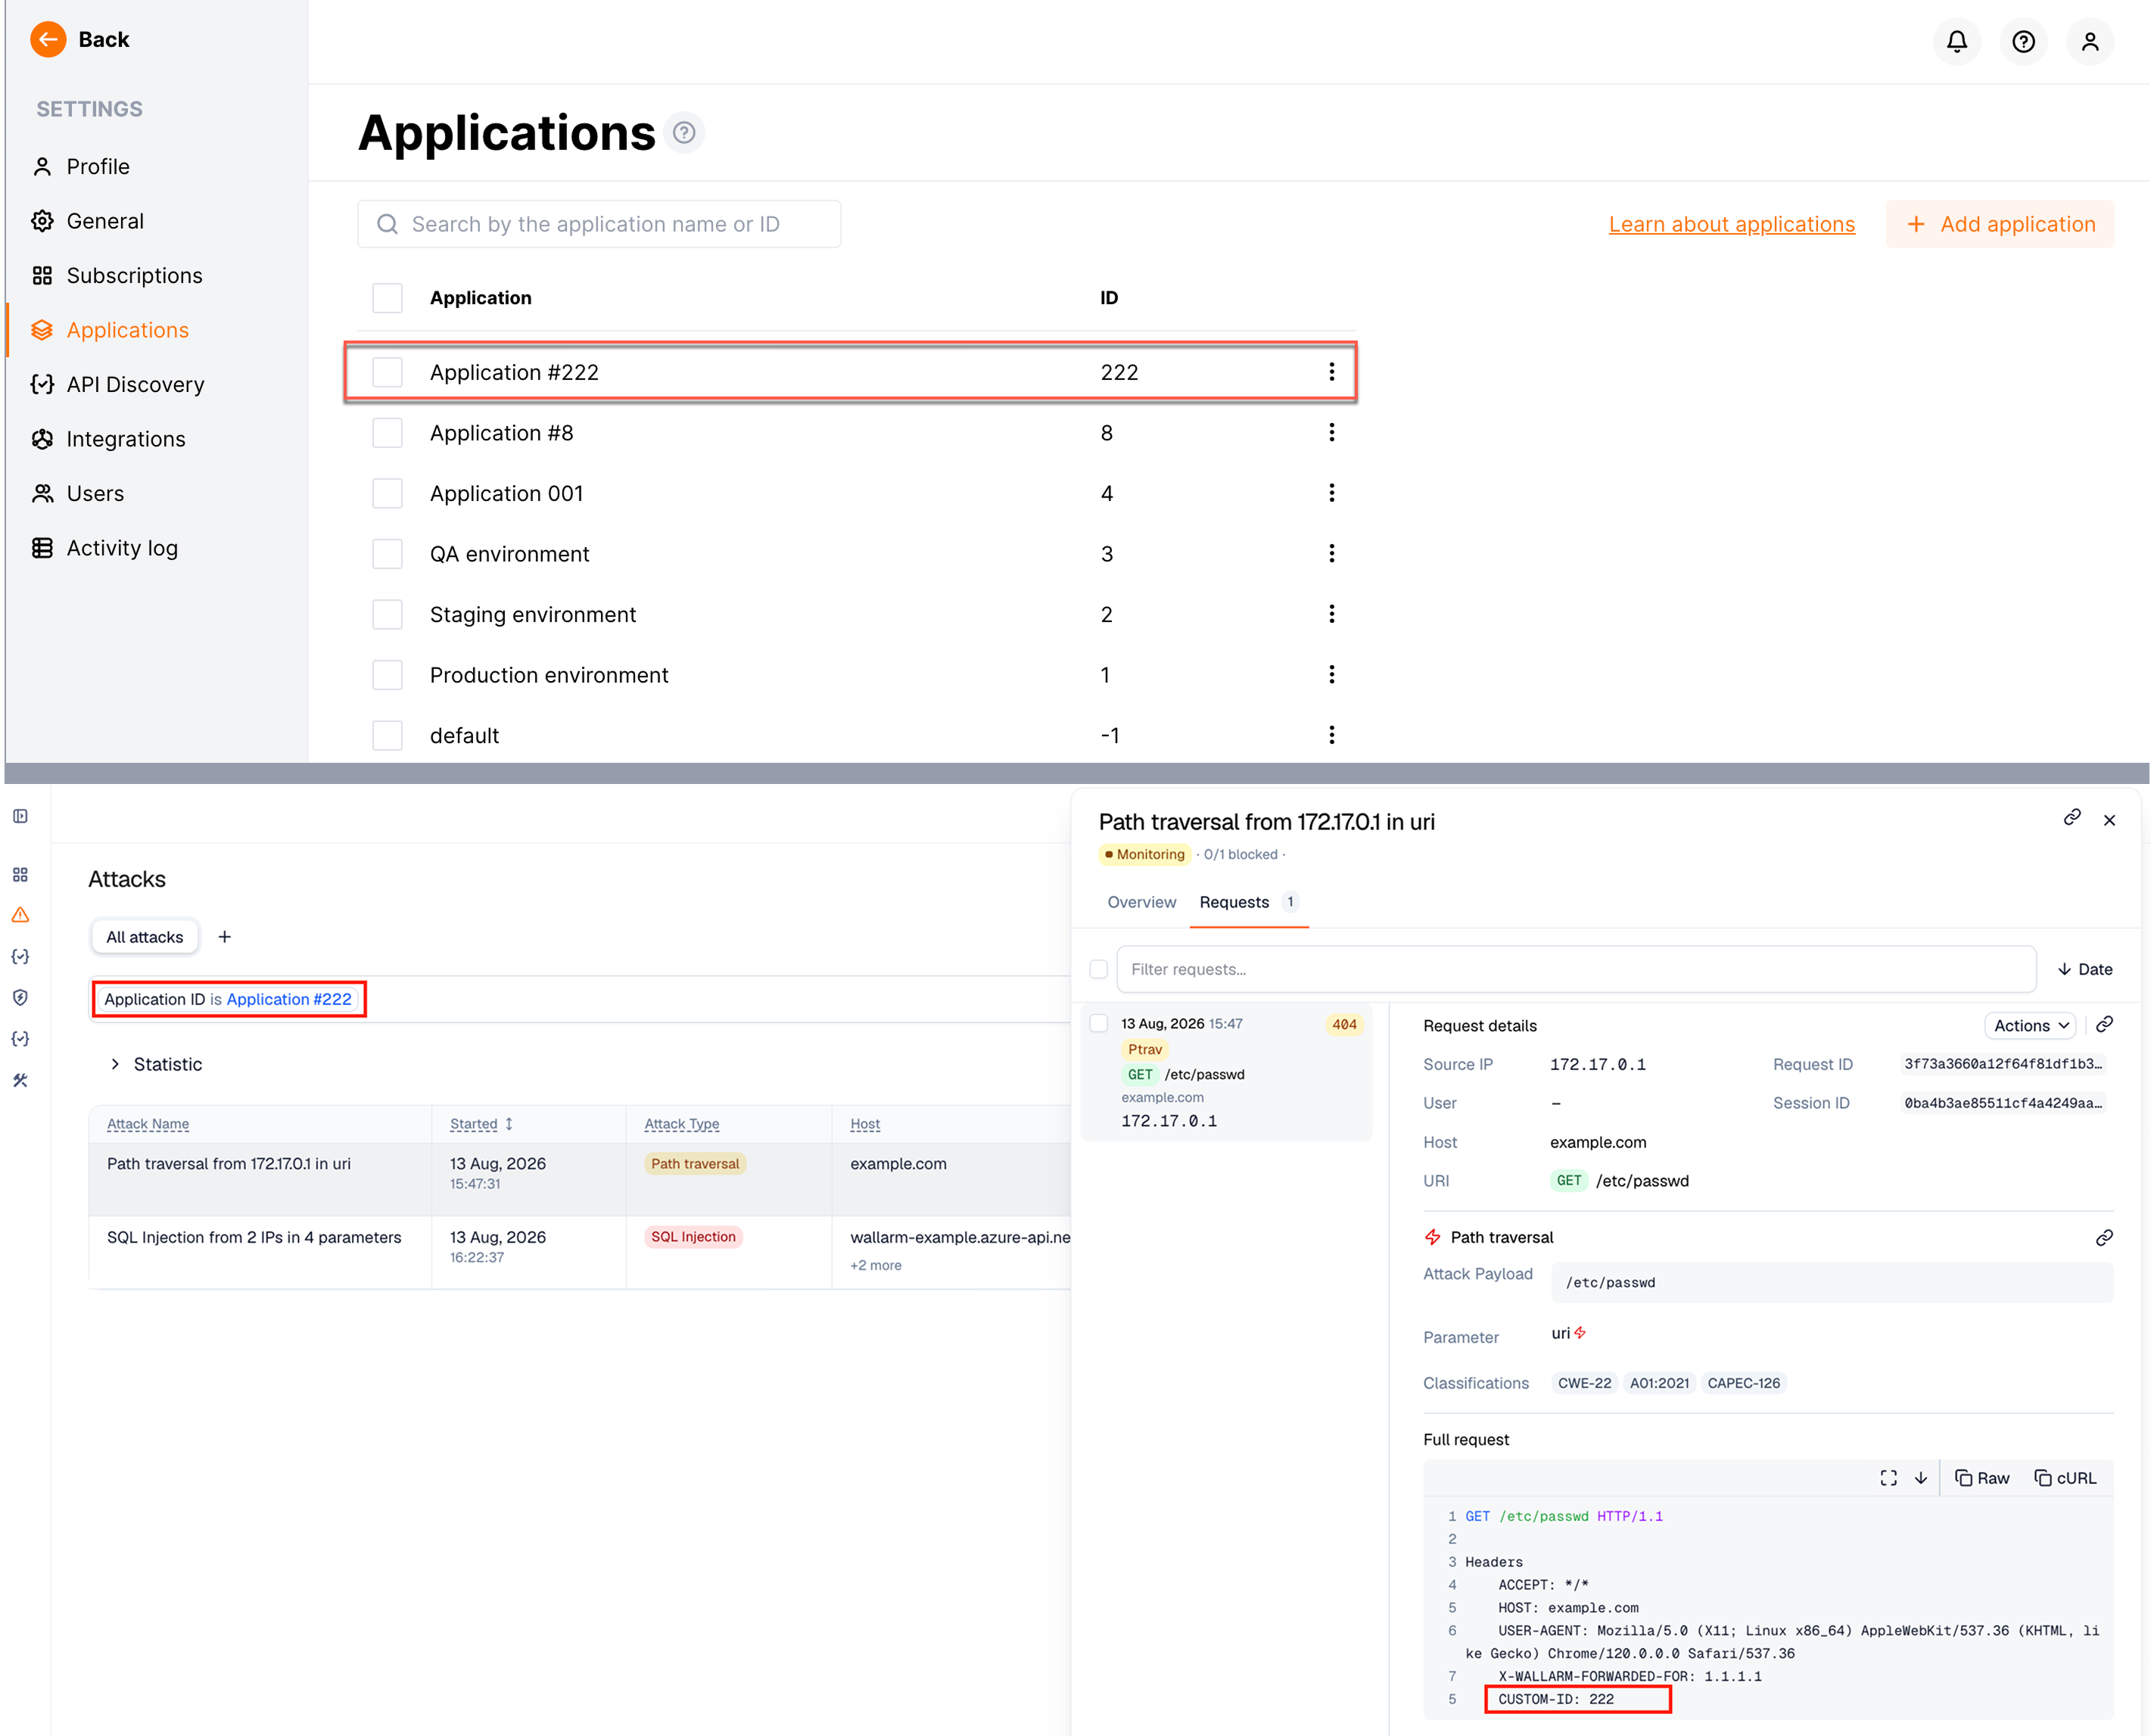Viewport: 2151px width, 1736px height.
Task: Check the QA environment row checkbox
Action: (387, 554)
